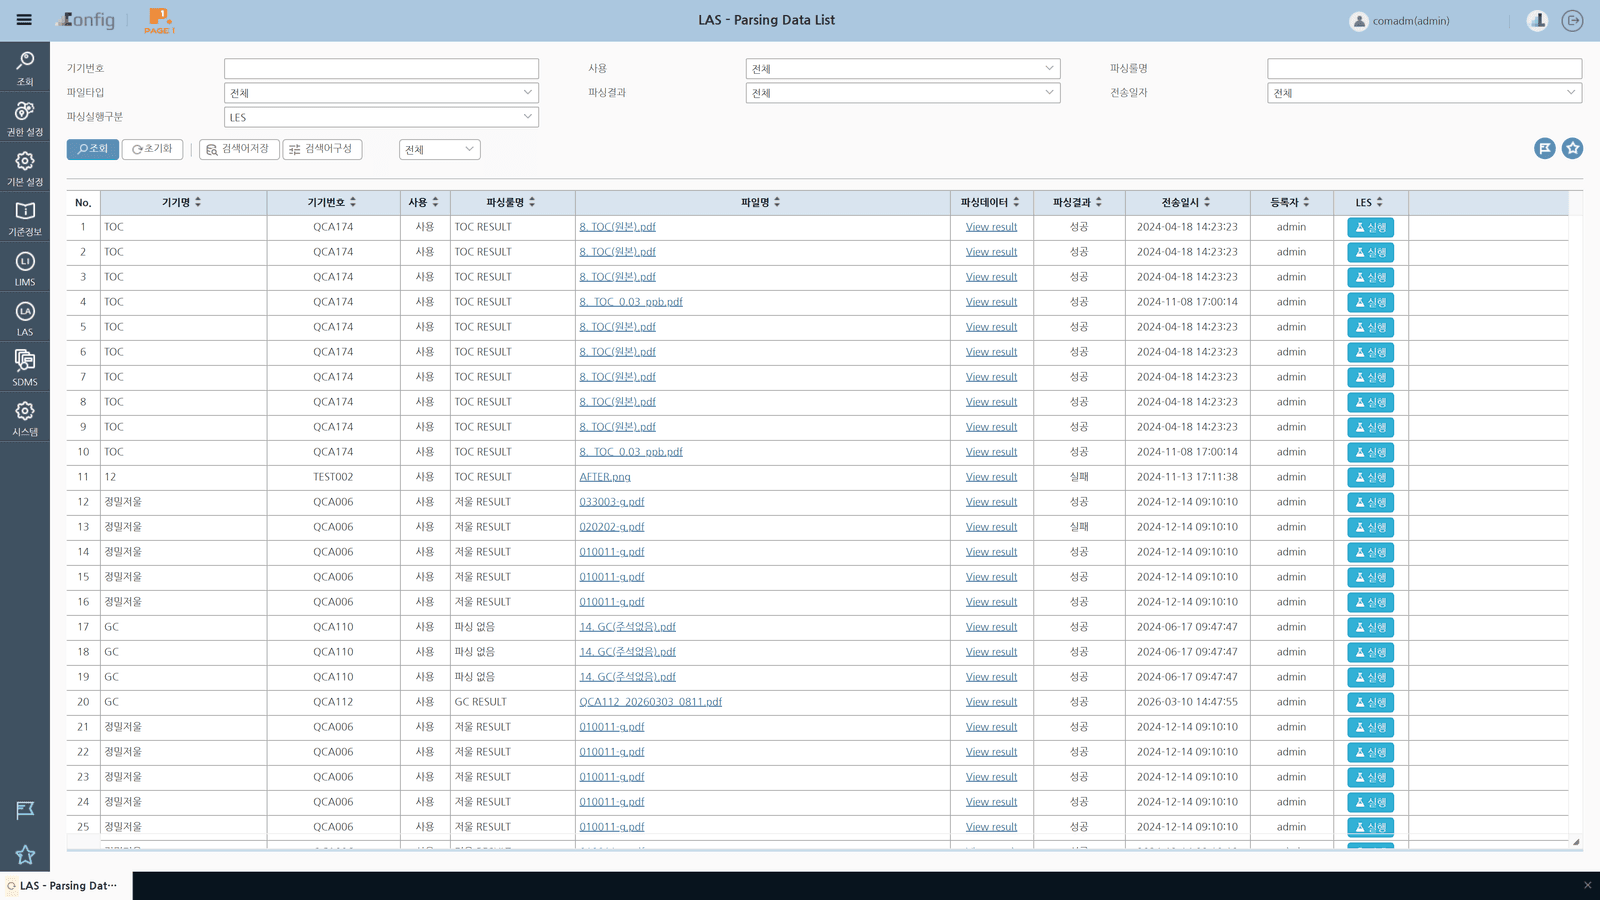Screen dimensions: 1600x900
Task: Click 실행 button in row 1
Action: click(x=1370, y=227)
